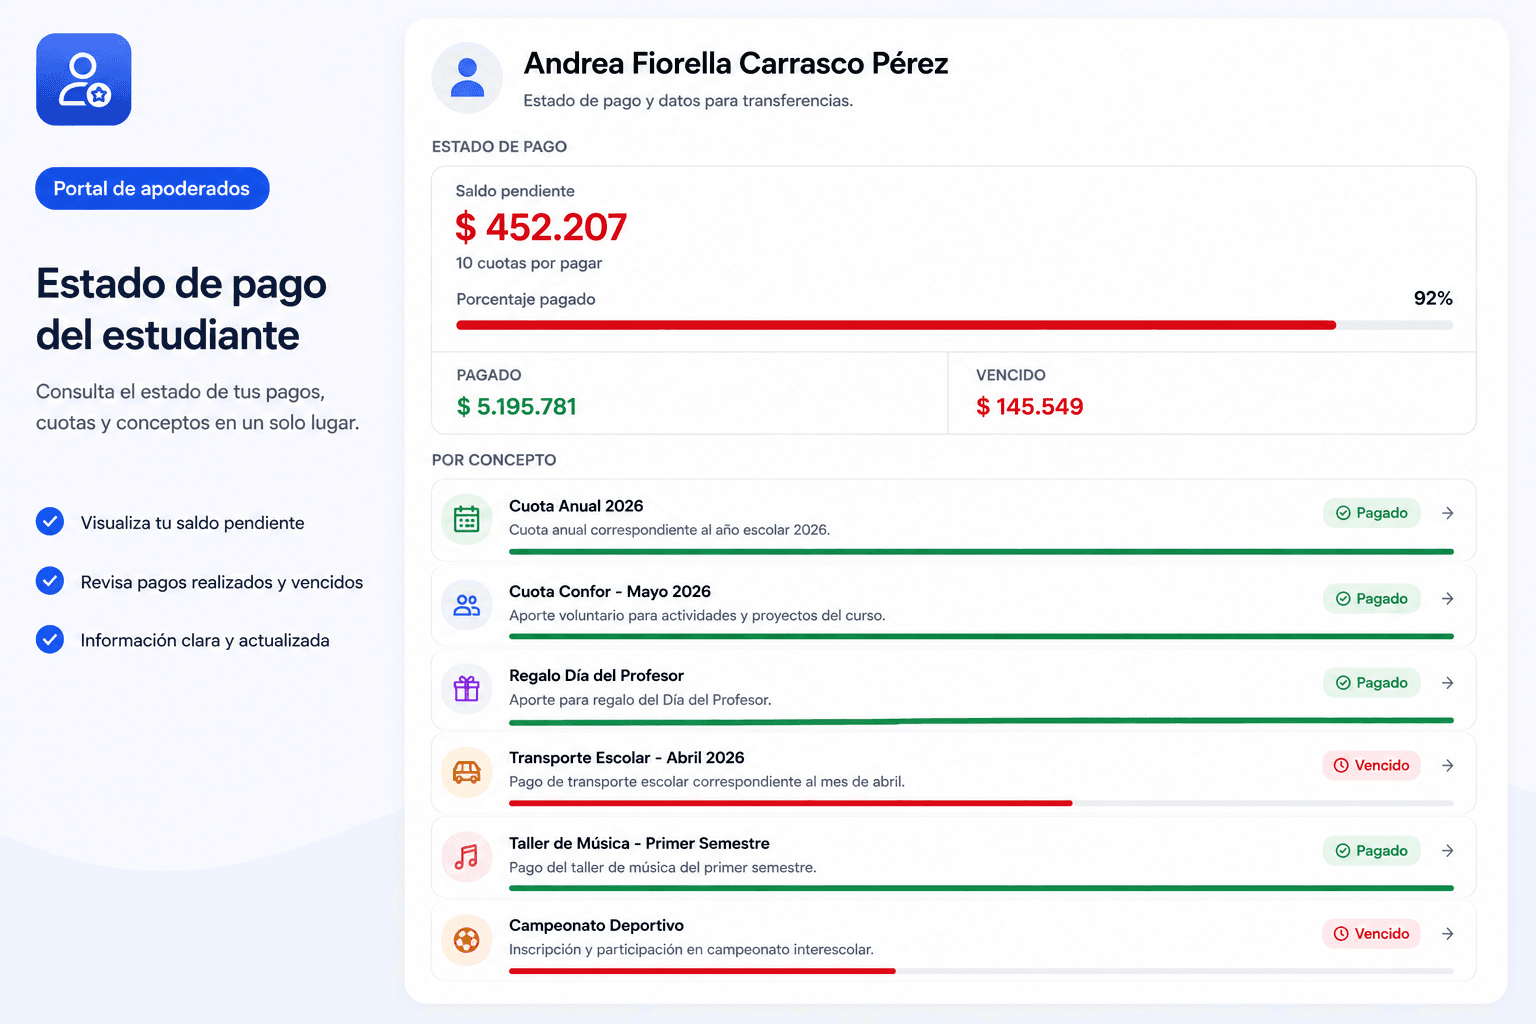Click the checkmark beside Información clara y actualizada
1536x1024 pixels.
coord(50,639)
